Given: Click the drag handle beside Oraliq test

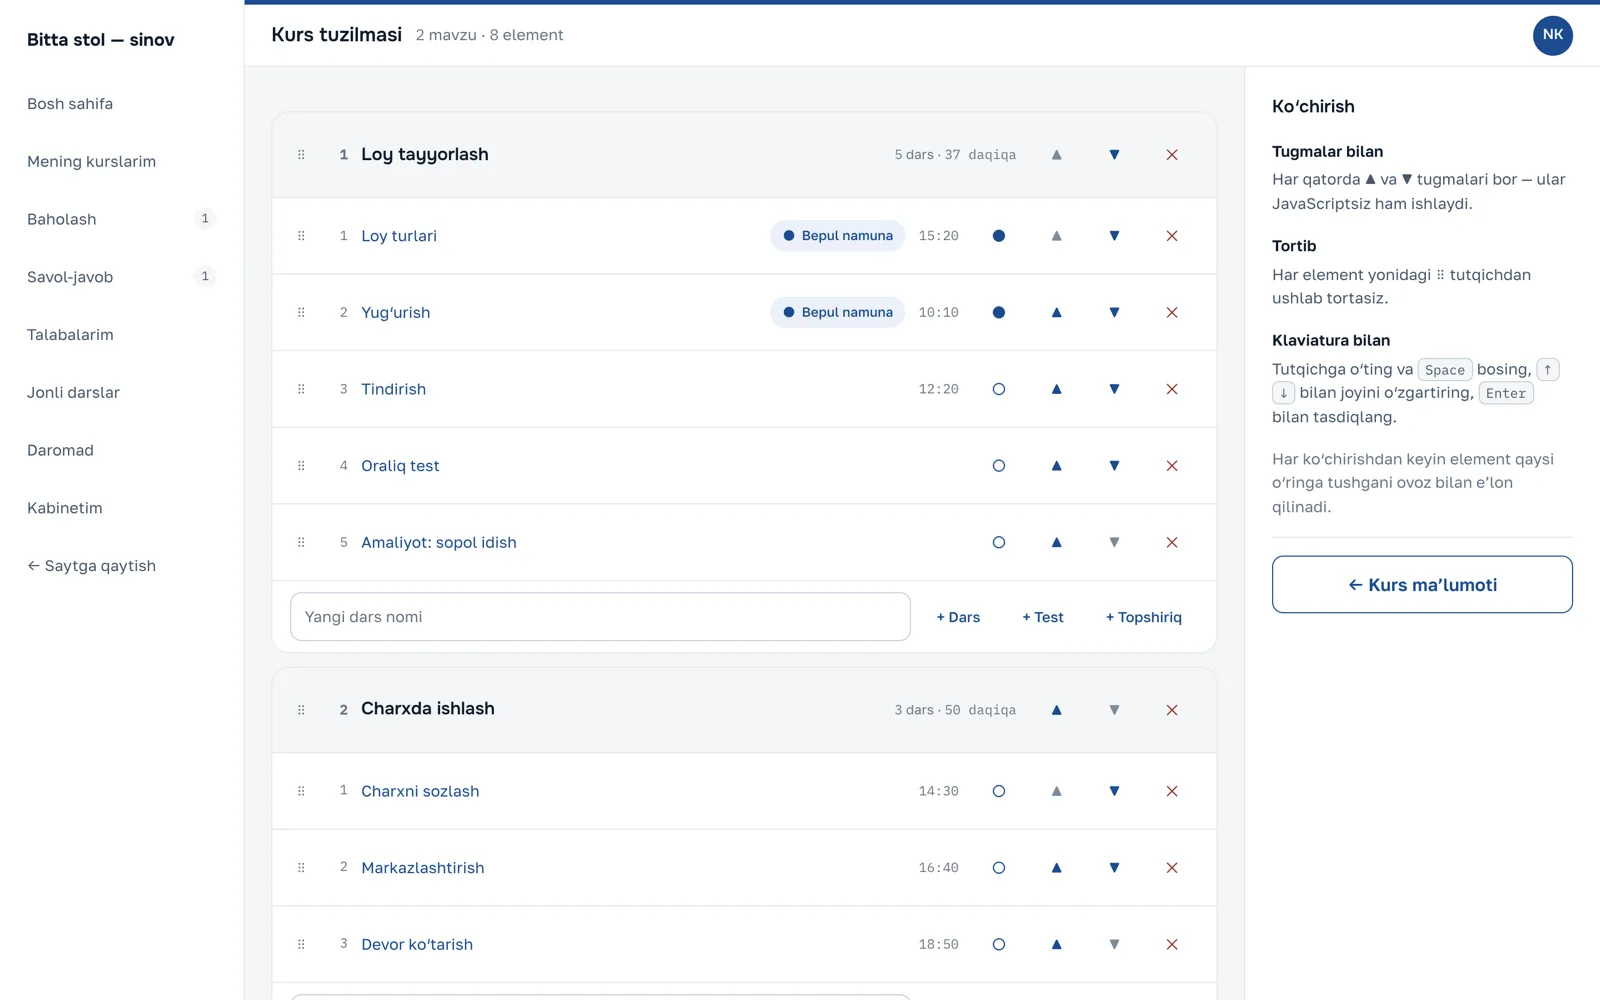Looking at the screenshot, I should (x=301, y=466).
